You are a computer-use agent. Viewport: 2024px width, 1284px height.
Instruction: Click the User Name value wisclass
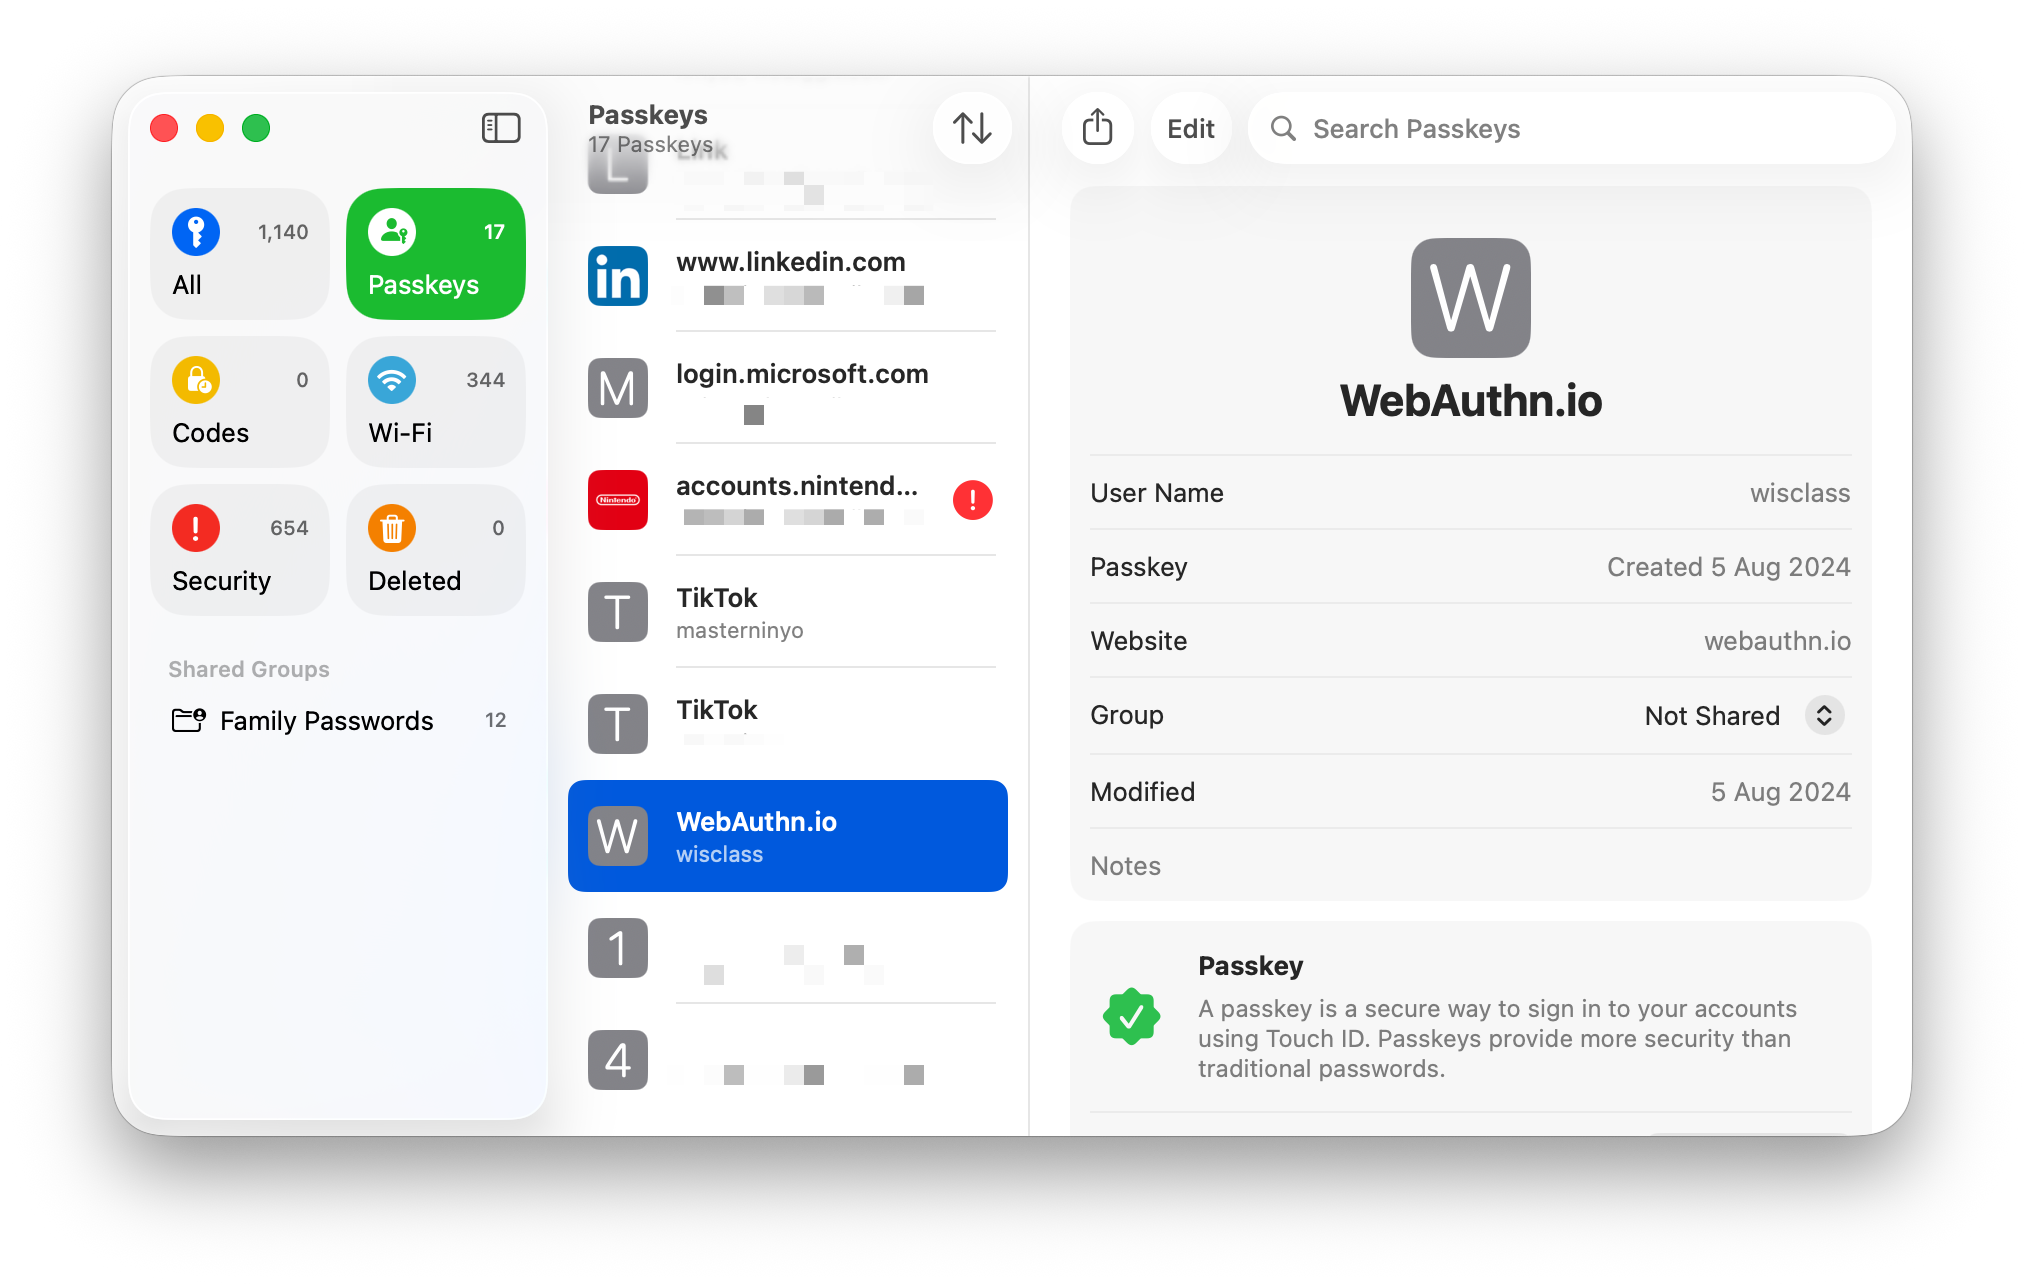[1800, 493]
